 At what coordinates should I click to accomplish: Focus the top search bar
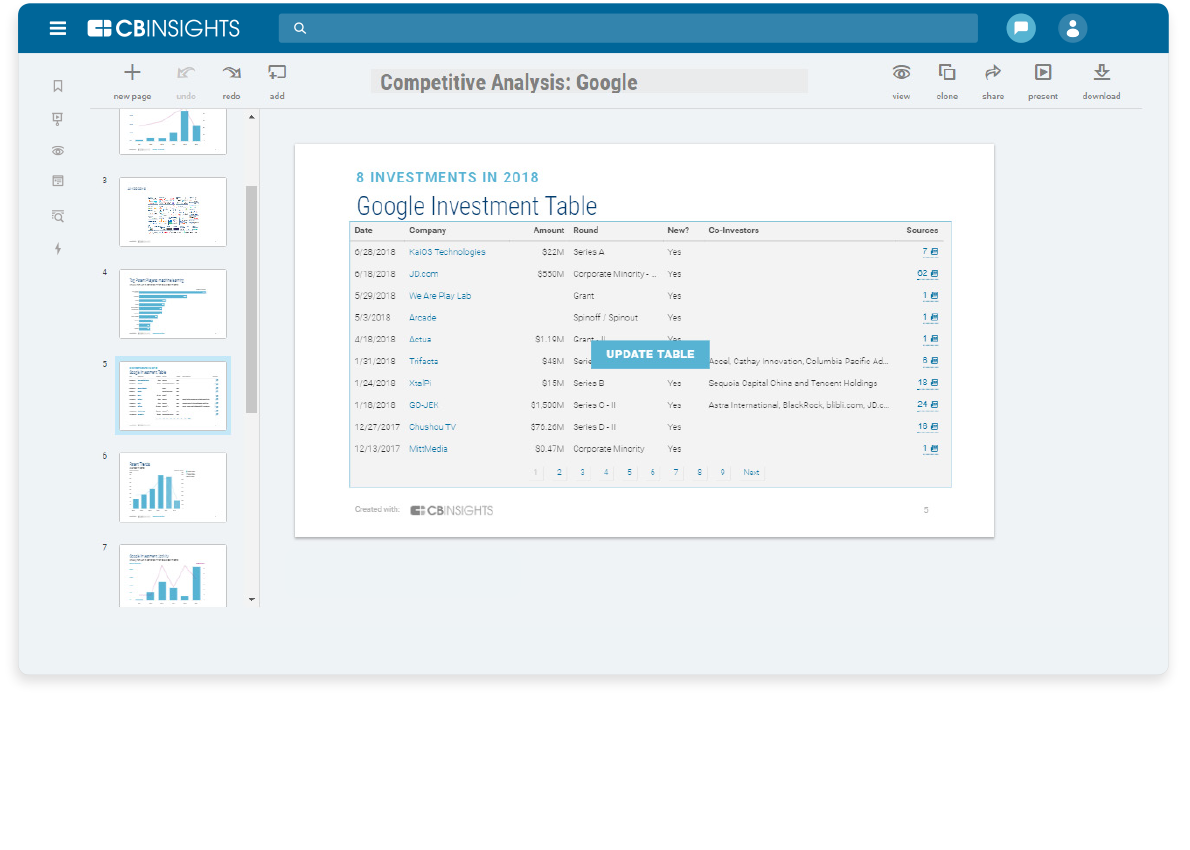coord(628,28)
